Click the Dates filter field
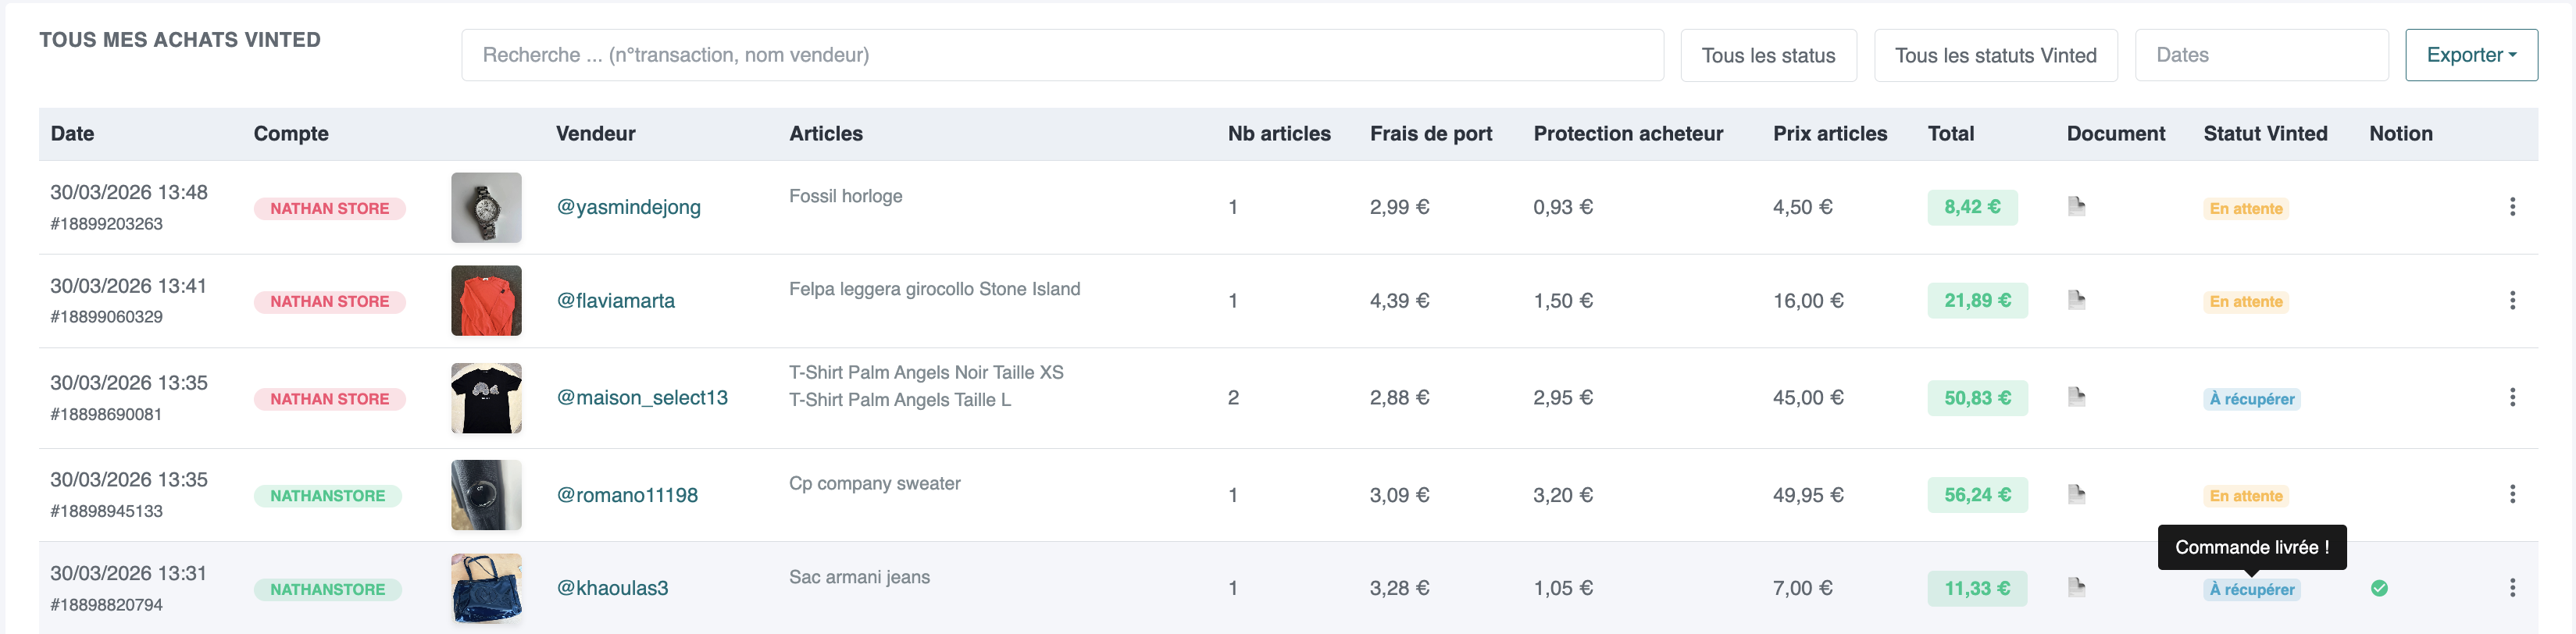This screenshot has height=634, width=2576. [2262, 55]
